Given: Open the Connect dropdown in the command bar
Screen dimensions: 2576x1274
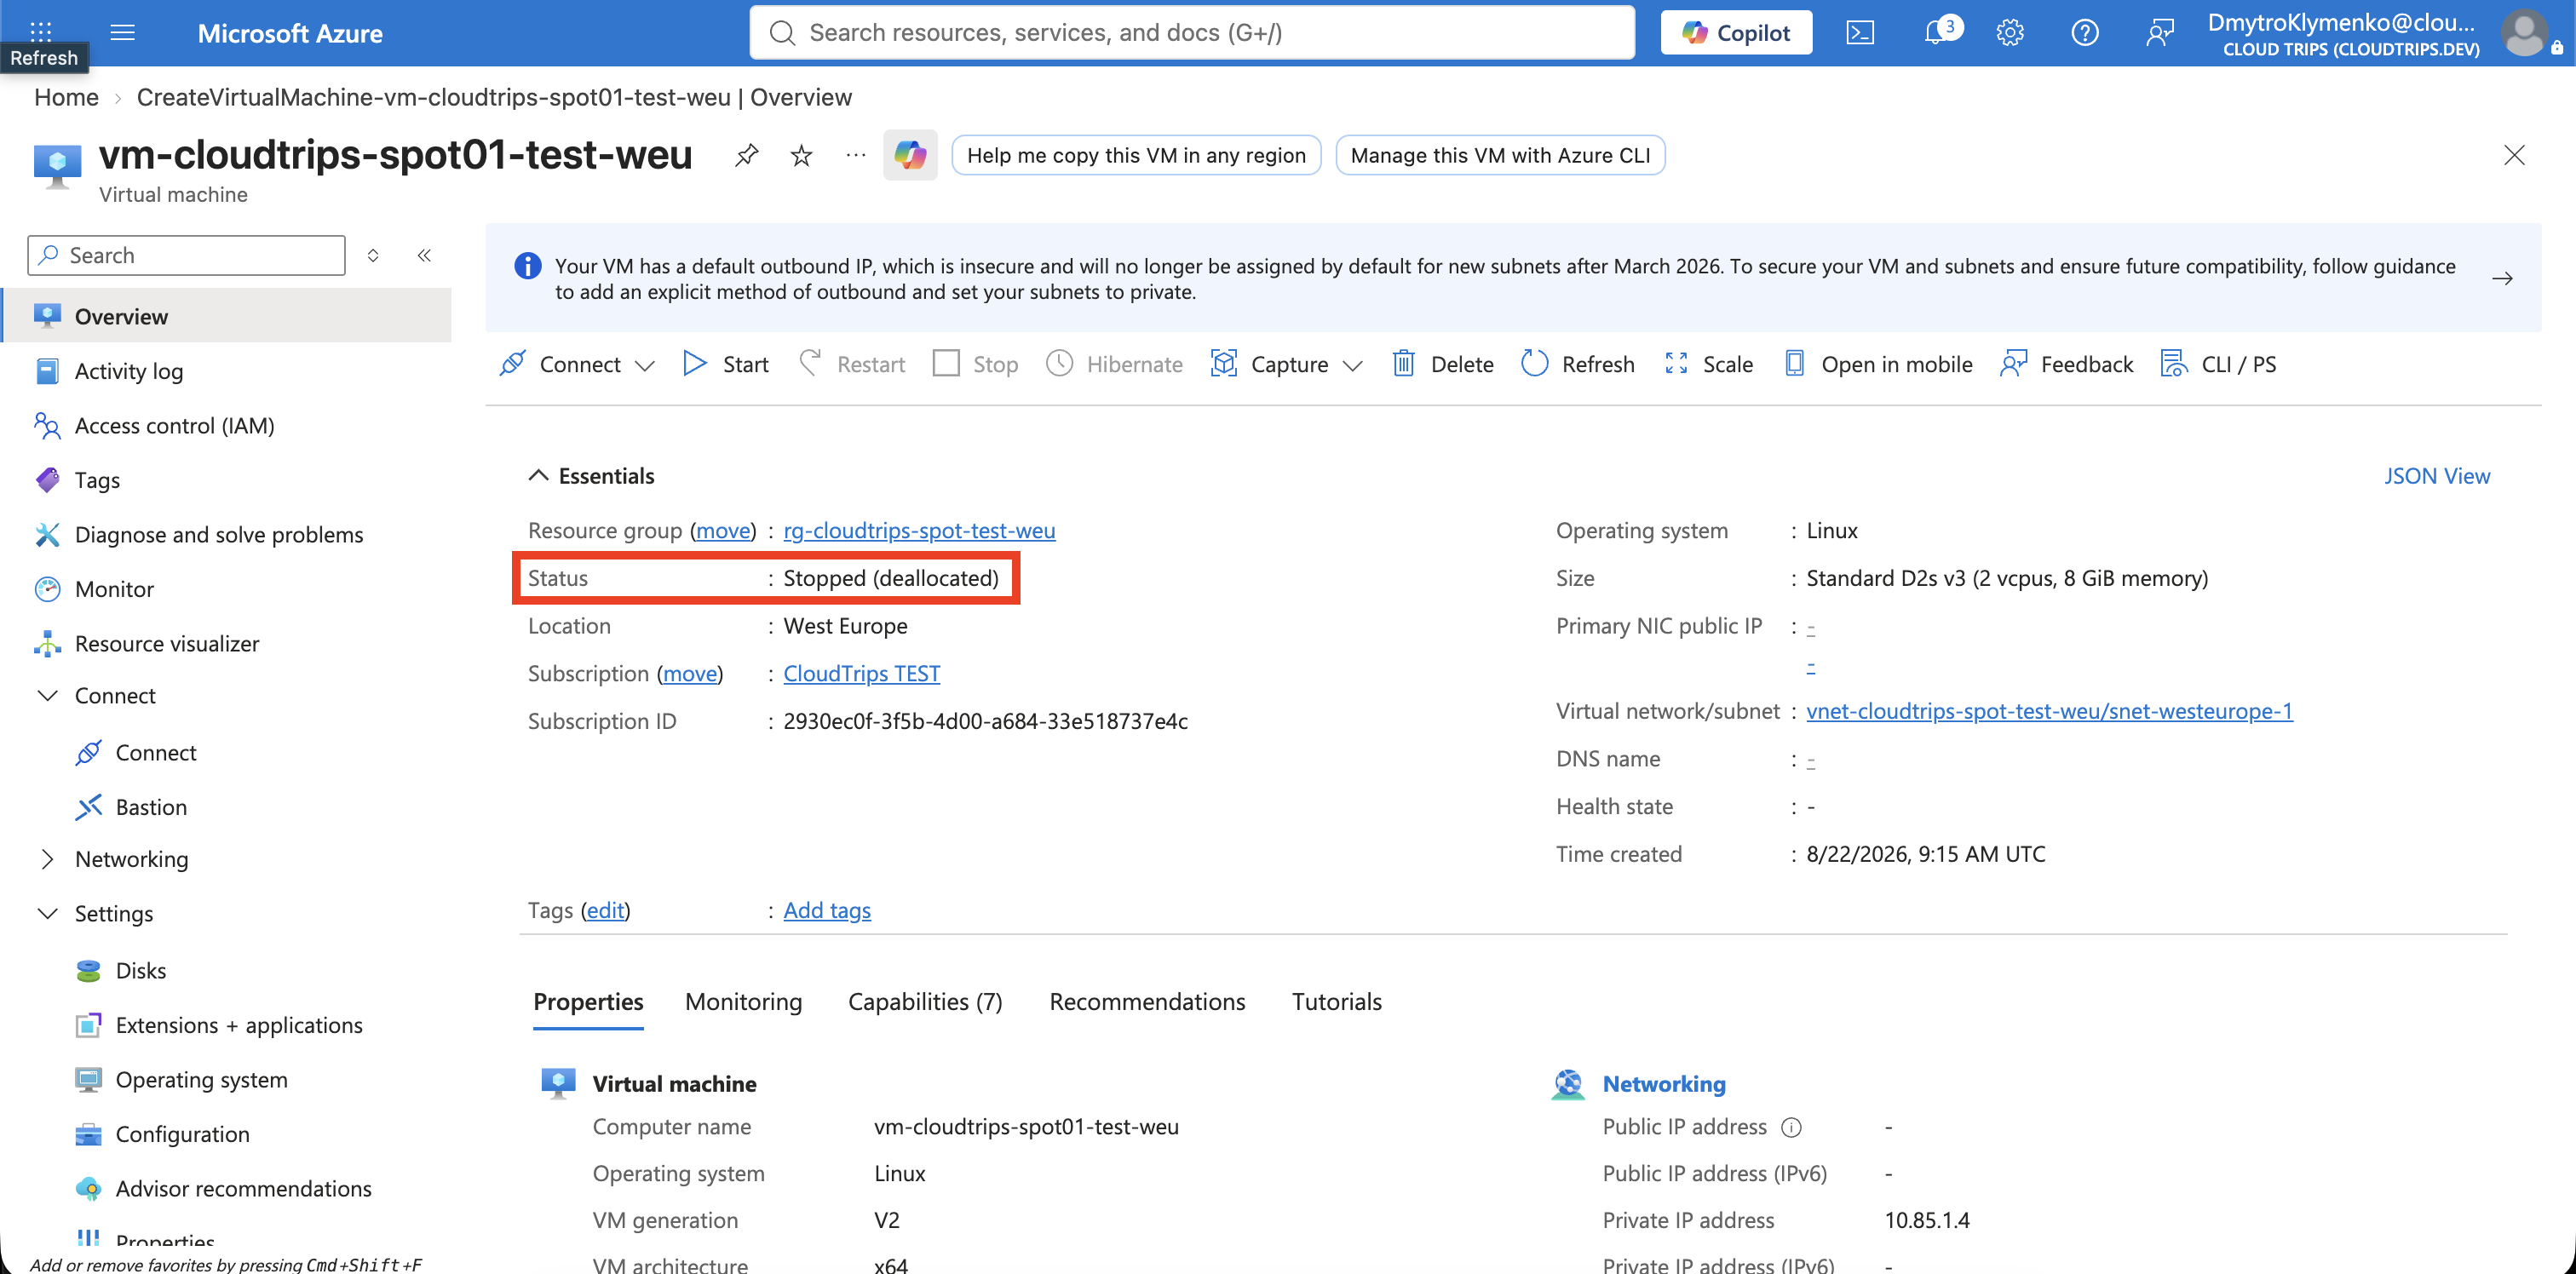Looking at the screenshot, I should pos(577,364).
